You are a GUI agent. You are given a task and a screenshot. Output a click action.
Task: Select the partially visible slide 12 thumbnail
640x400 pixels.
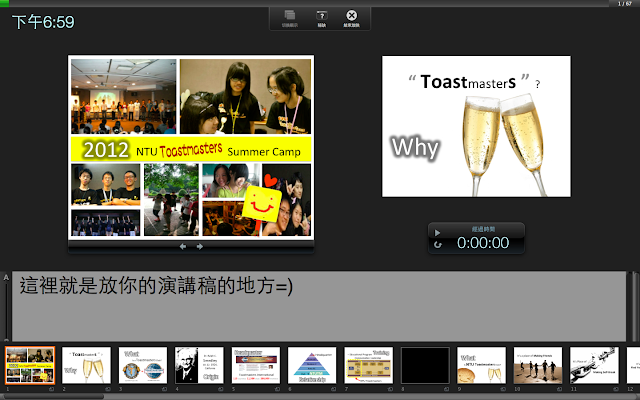coord(633,365)
